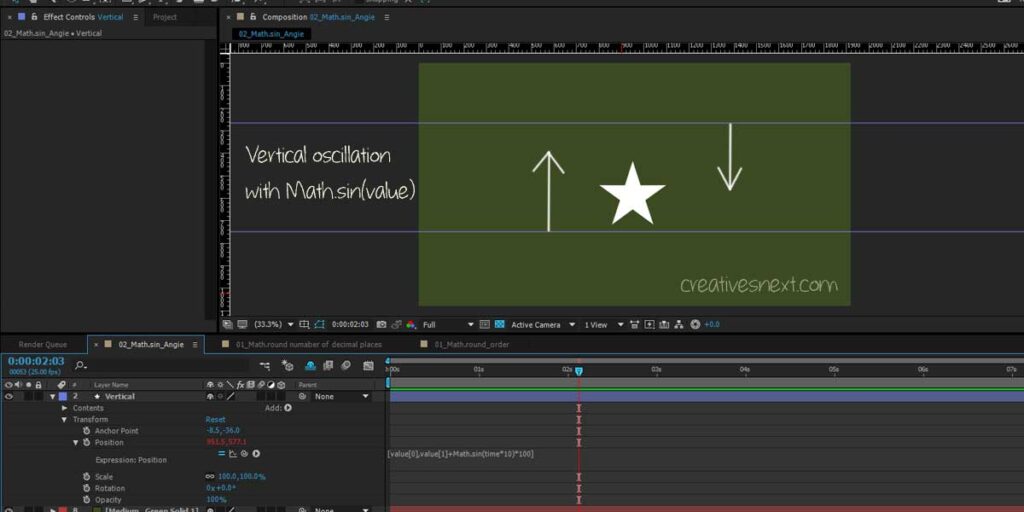
Task: Click Fast Previews icon
Action: point(649,325)
